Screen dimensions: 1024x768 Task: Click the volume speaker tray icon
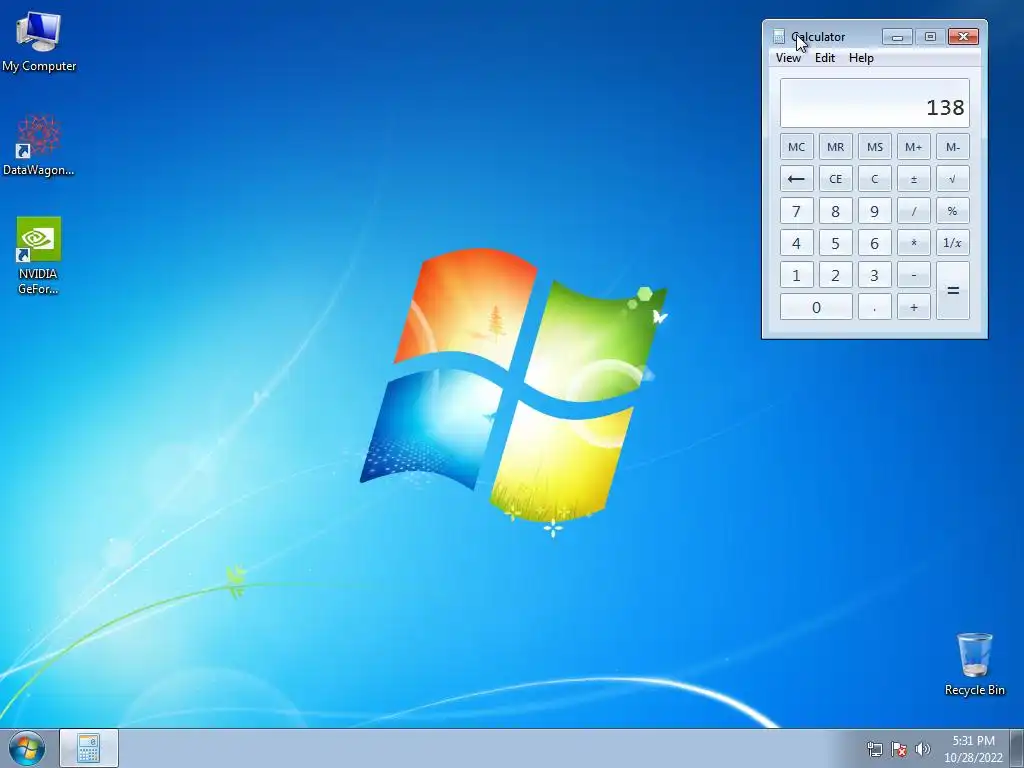click(x=922, y=749)
